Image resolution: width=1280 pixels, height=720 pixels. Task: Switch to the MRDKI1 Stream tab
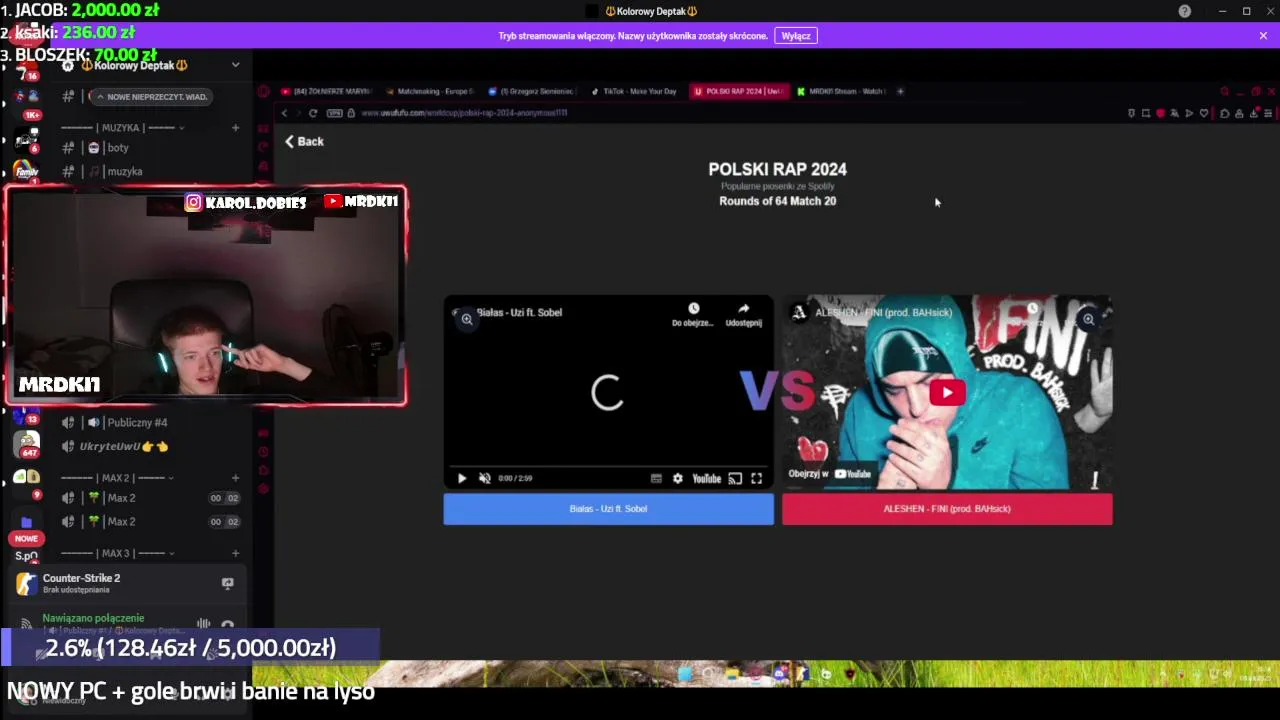(x=842, y=91)
